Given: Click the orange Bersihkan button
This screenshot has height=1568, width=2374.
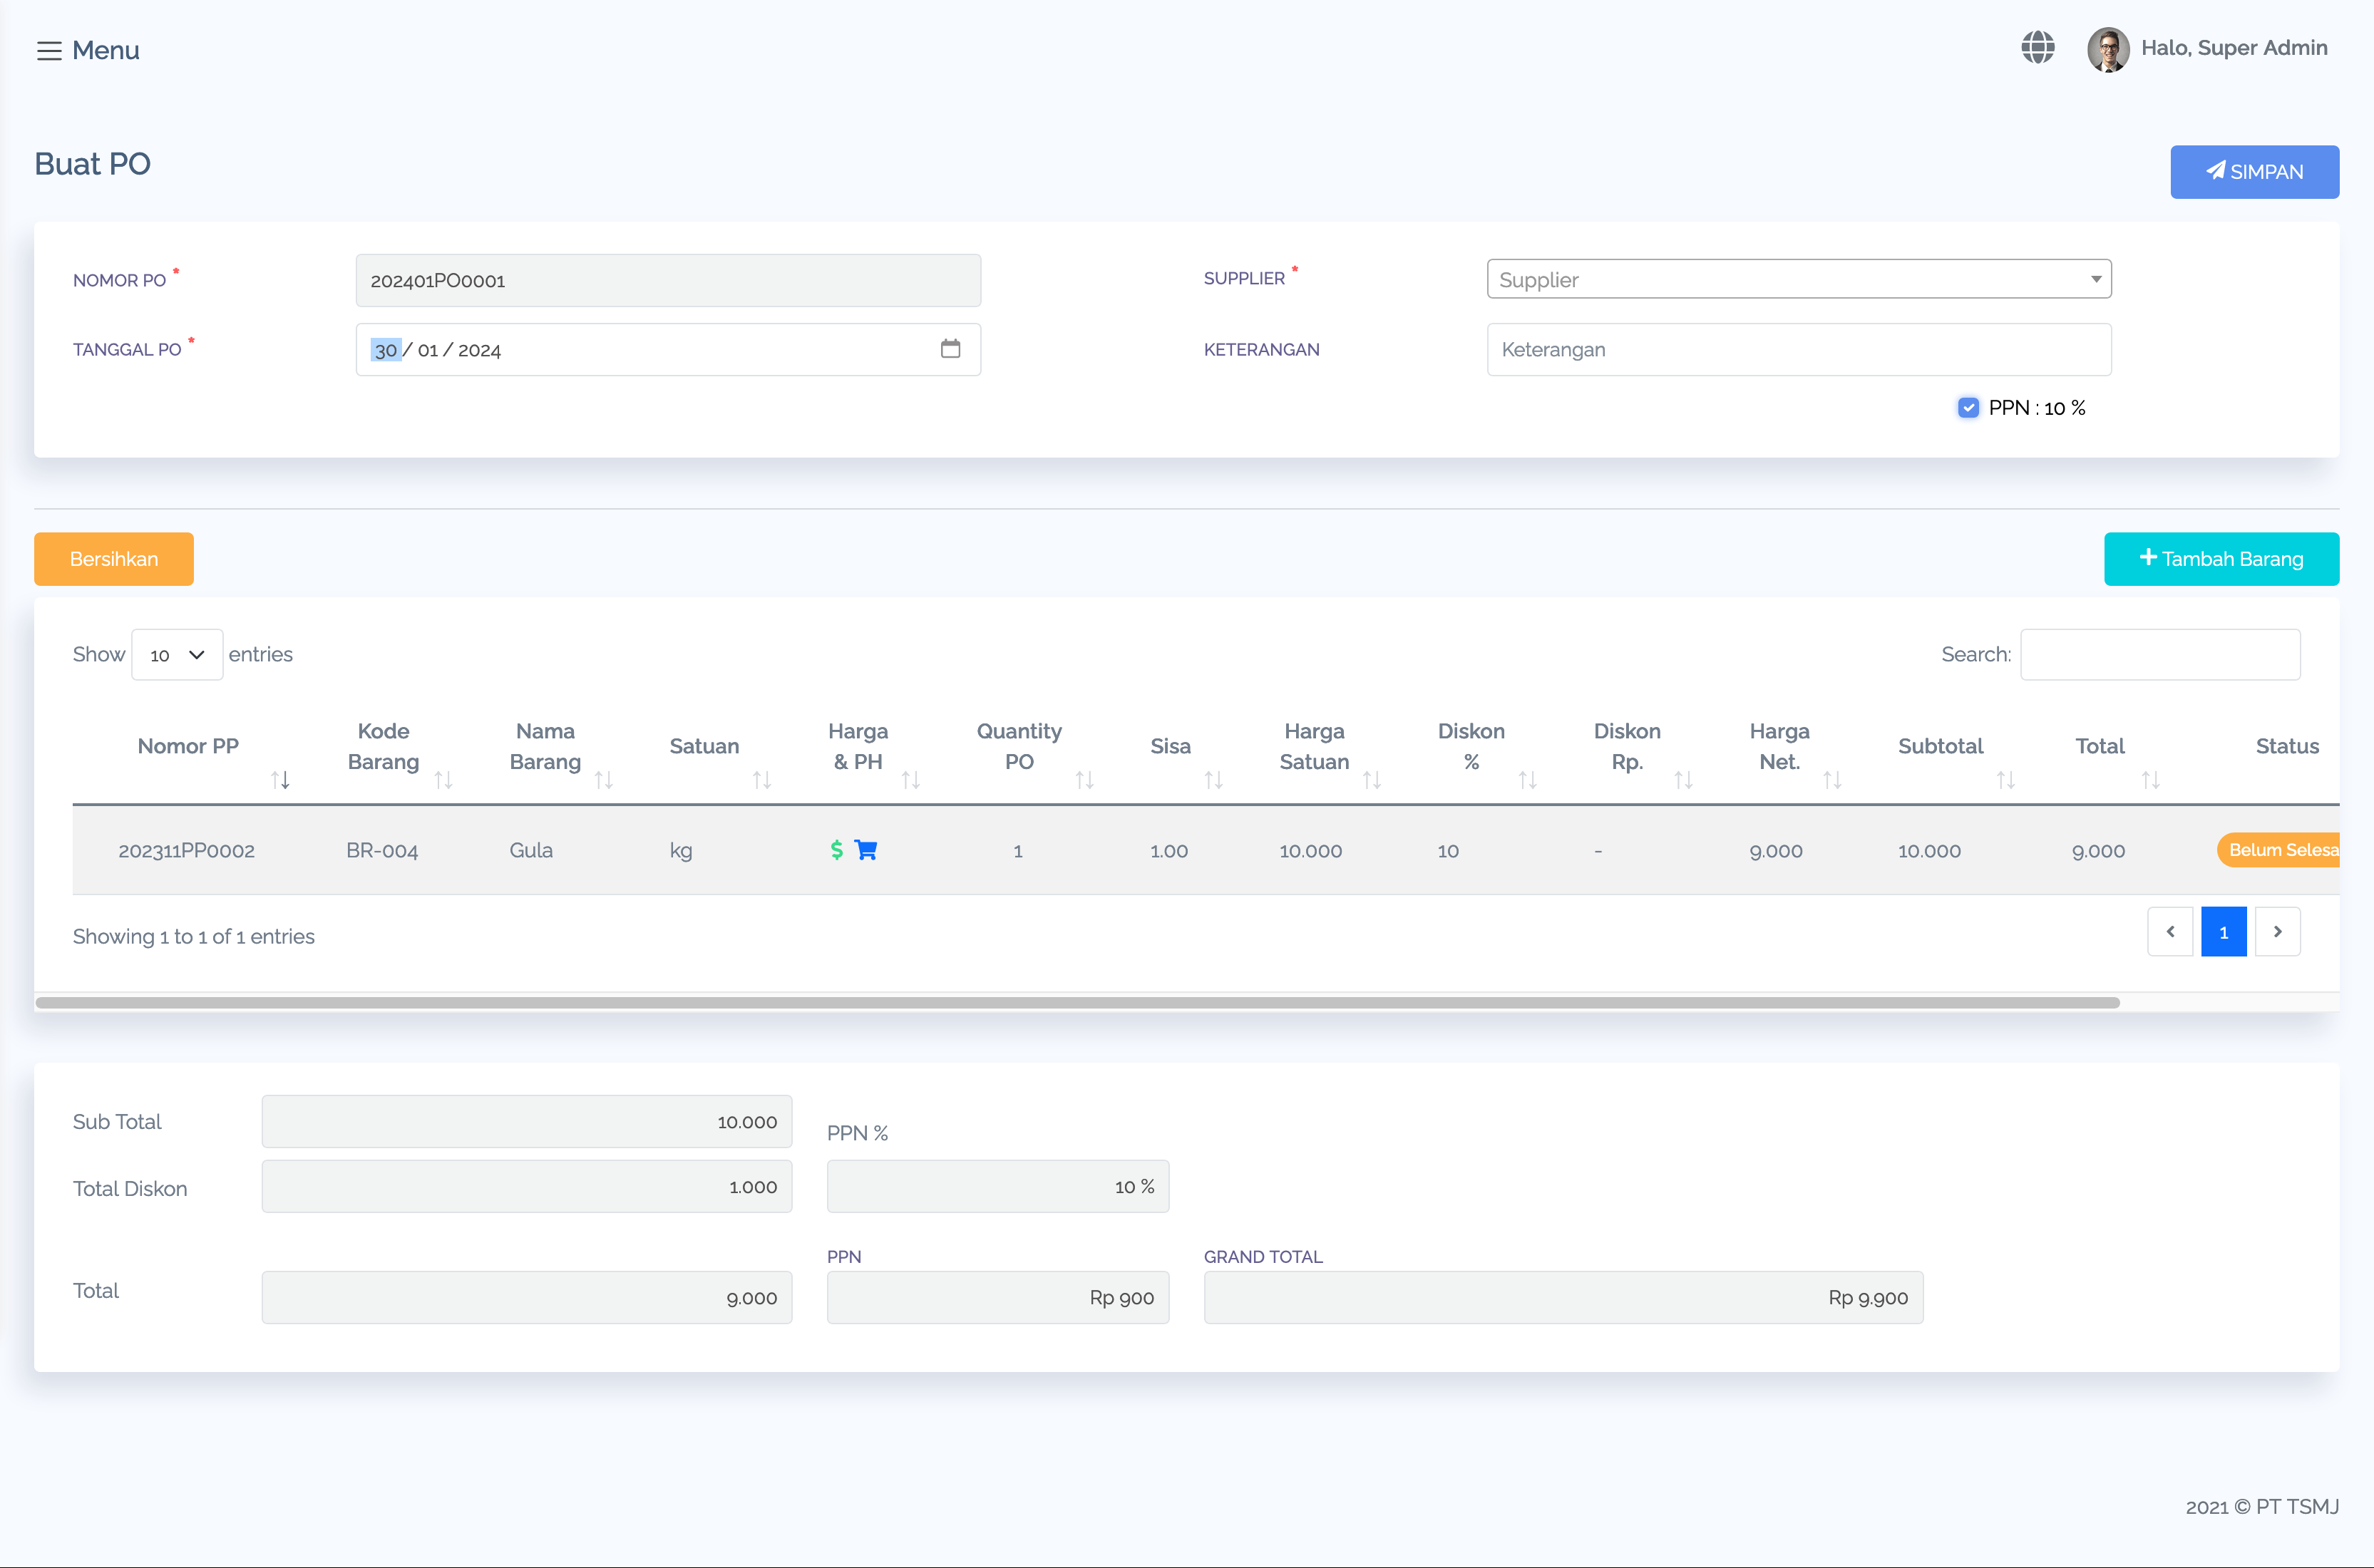Looking at the screenshot, I should [114, 559].
